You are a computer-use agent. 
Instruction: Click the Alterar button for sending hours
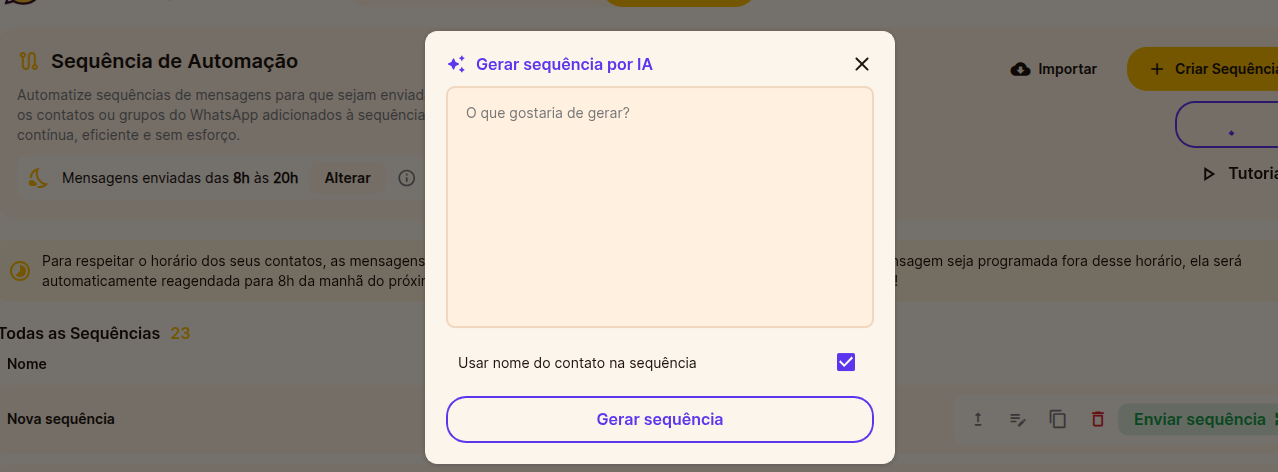point(347,178)
